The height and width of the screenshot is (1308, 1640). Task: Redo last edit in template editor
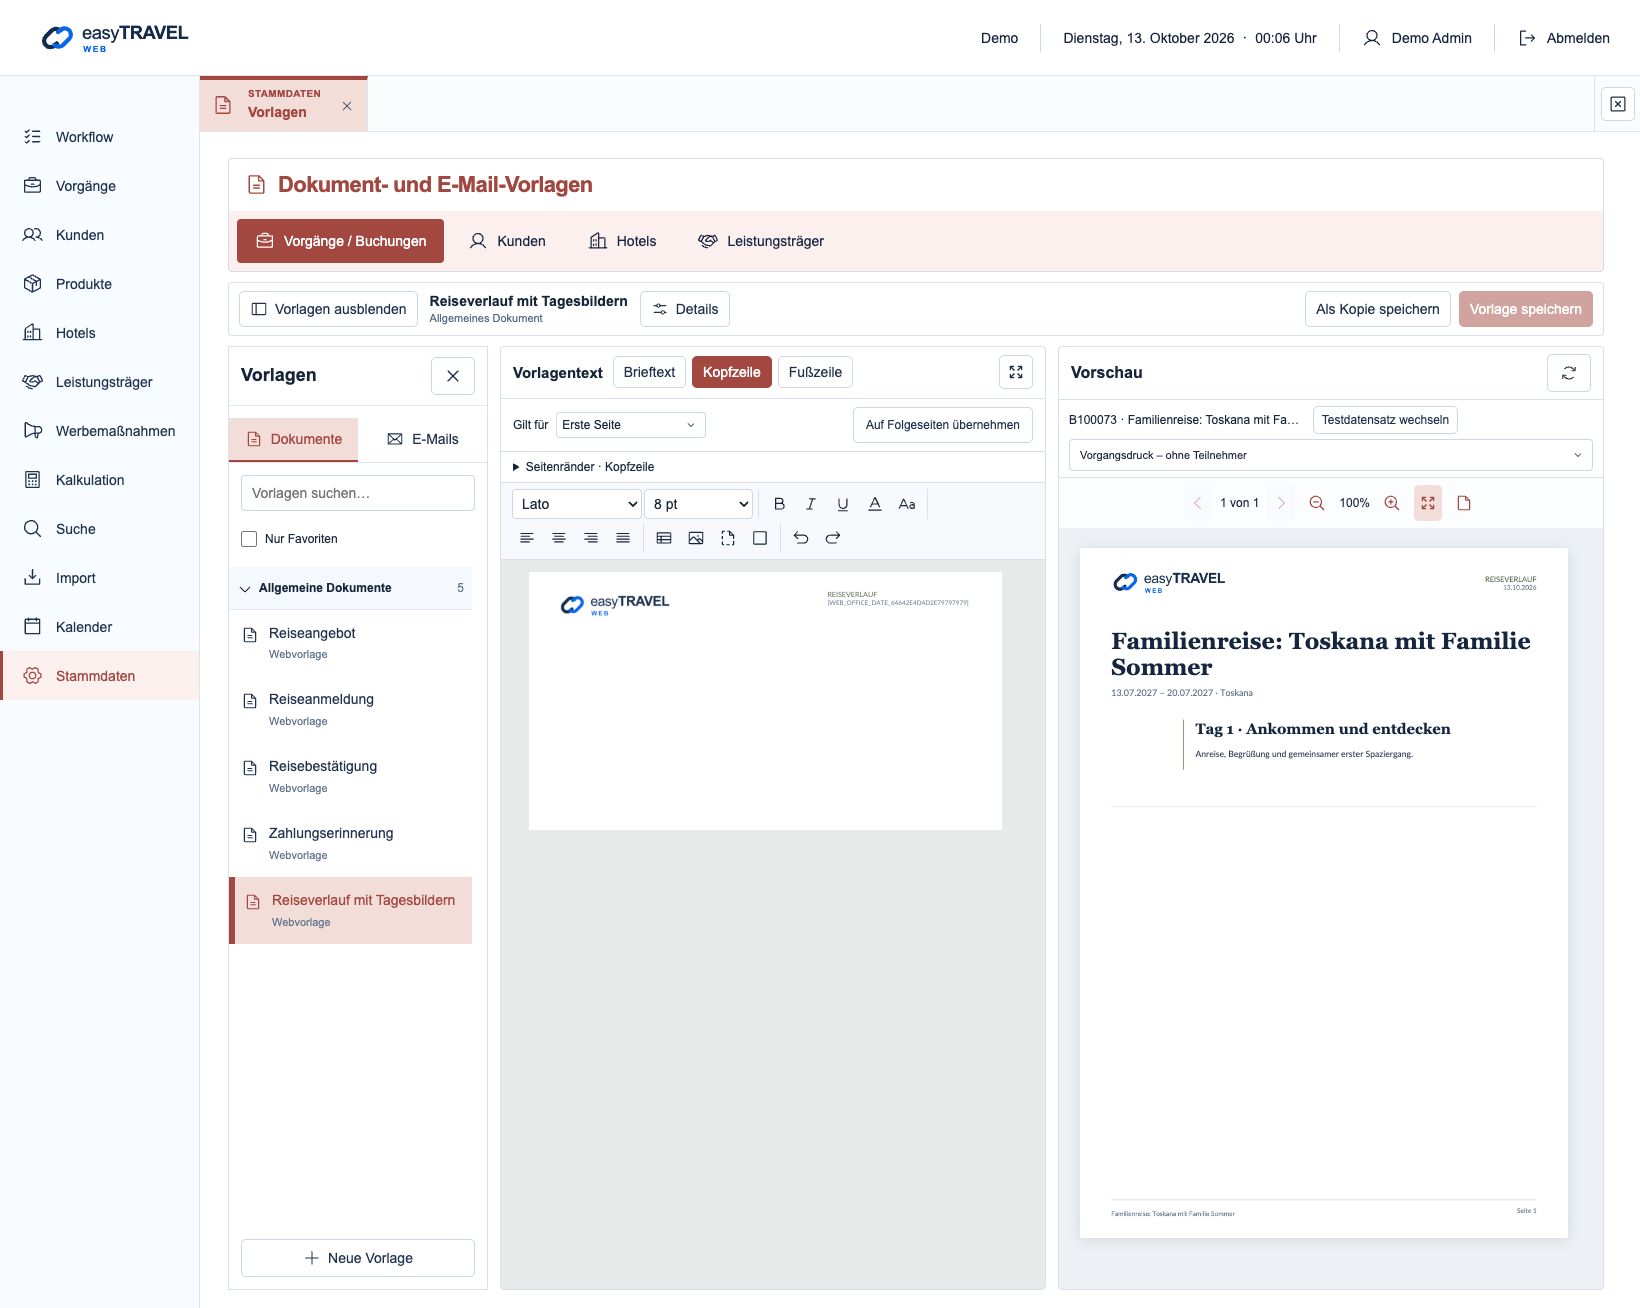tap(833, 538)
